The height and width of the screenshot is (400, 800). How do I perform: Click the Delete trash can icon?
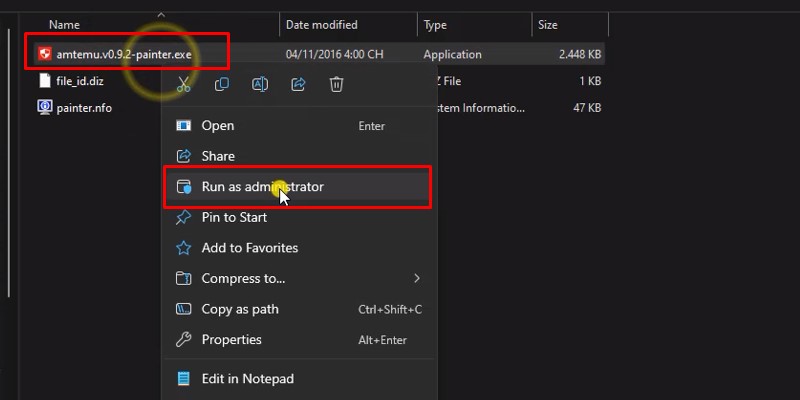336,86
